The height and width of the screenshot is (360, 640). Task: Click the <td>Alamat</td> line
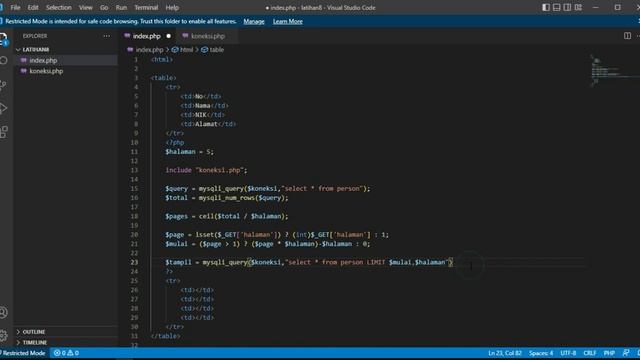[208, 124]
